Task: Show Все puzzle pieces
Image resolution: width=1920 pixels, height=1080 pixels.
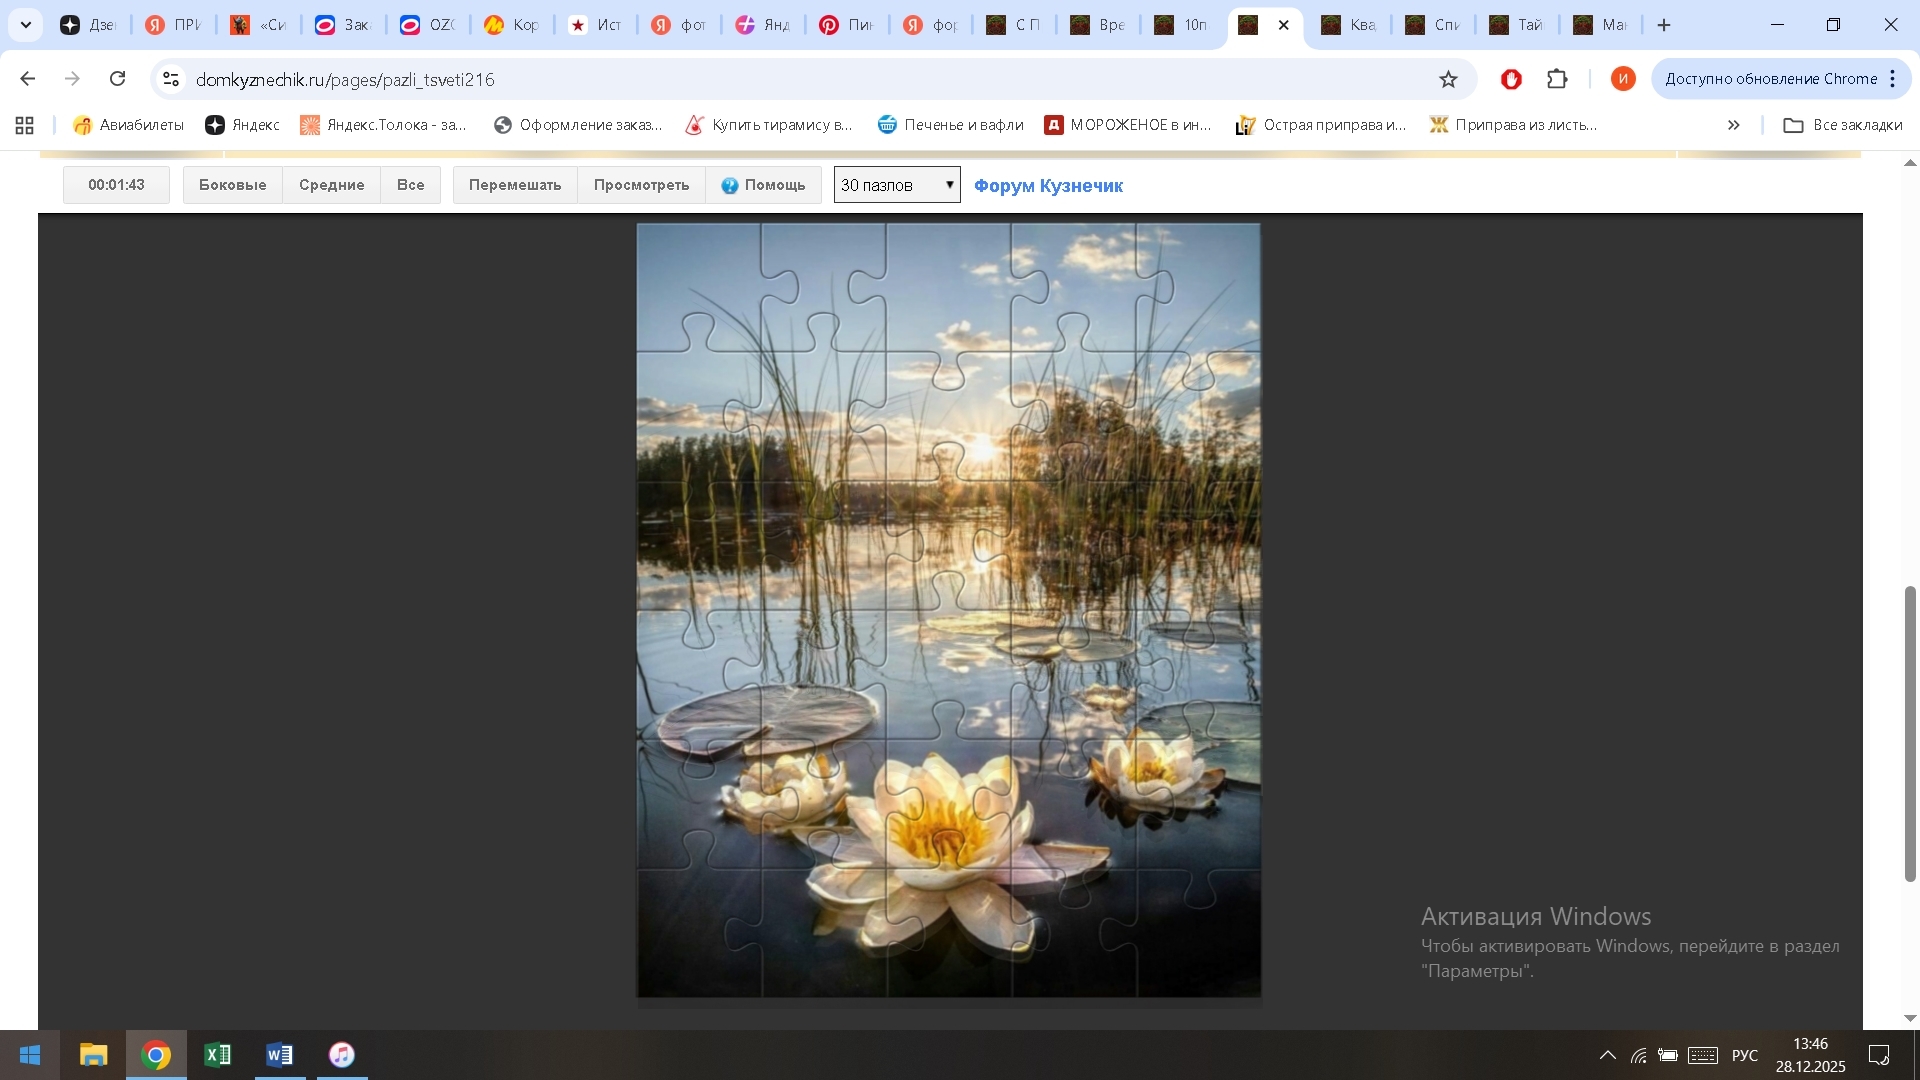Action: coord(410,185)
